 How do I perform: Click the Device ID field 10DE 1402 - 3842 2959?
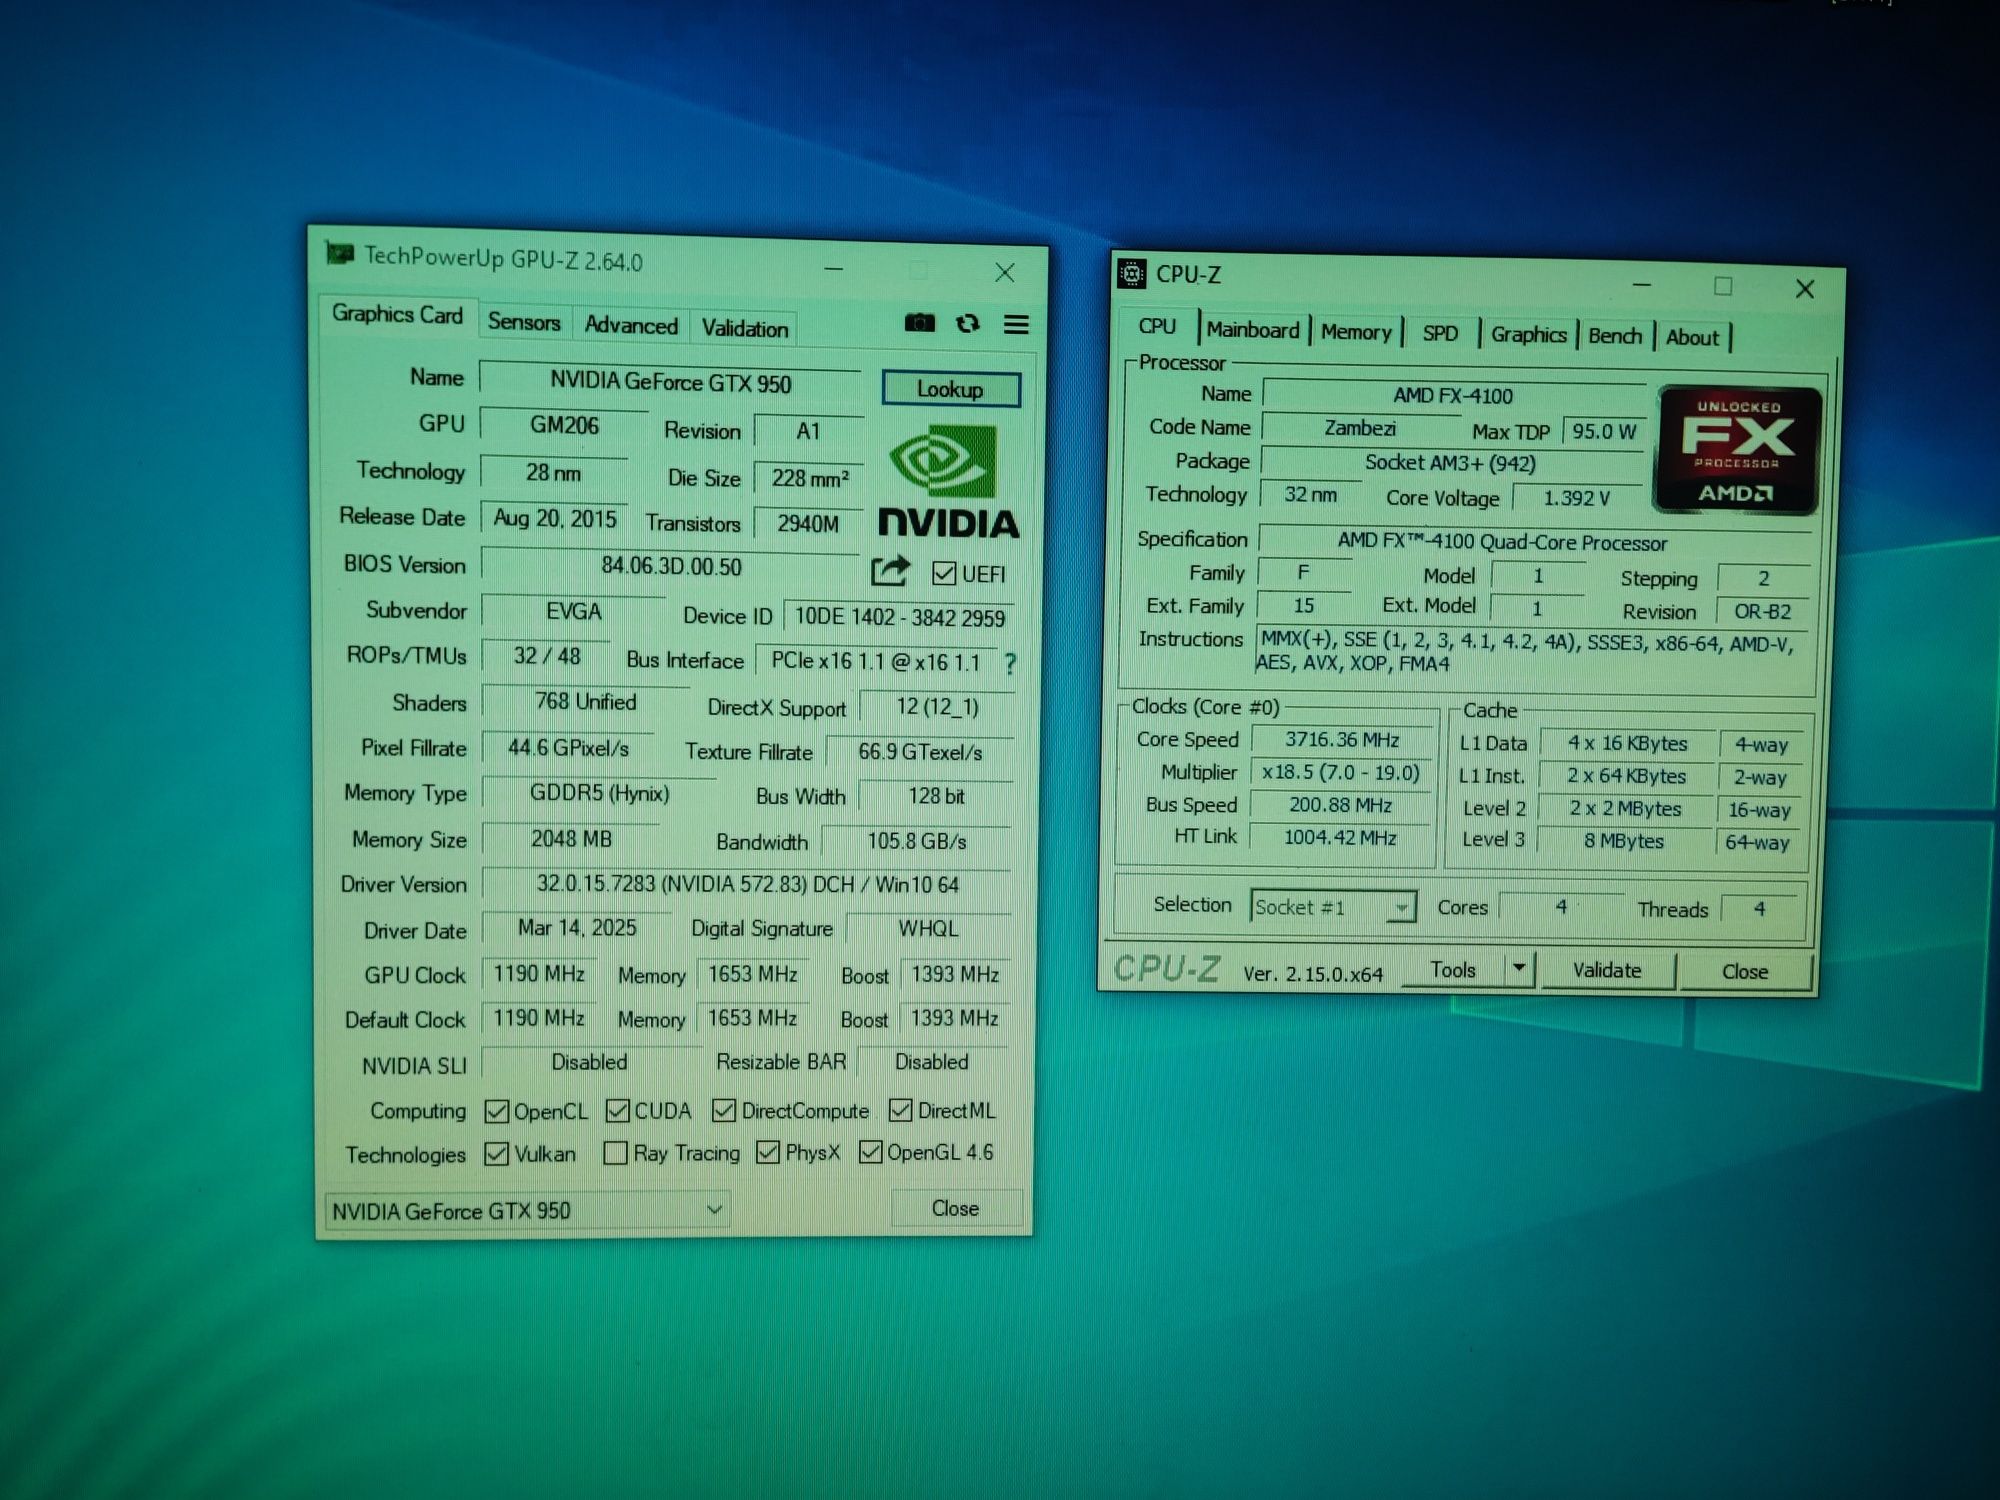(x=899, y=617)
